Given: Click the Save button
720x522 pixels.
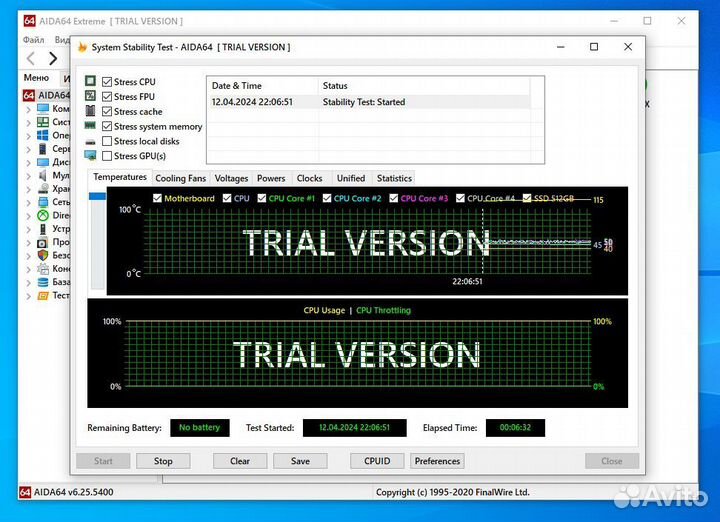Looking at the screenshot, I should coord(300,461).
